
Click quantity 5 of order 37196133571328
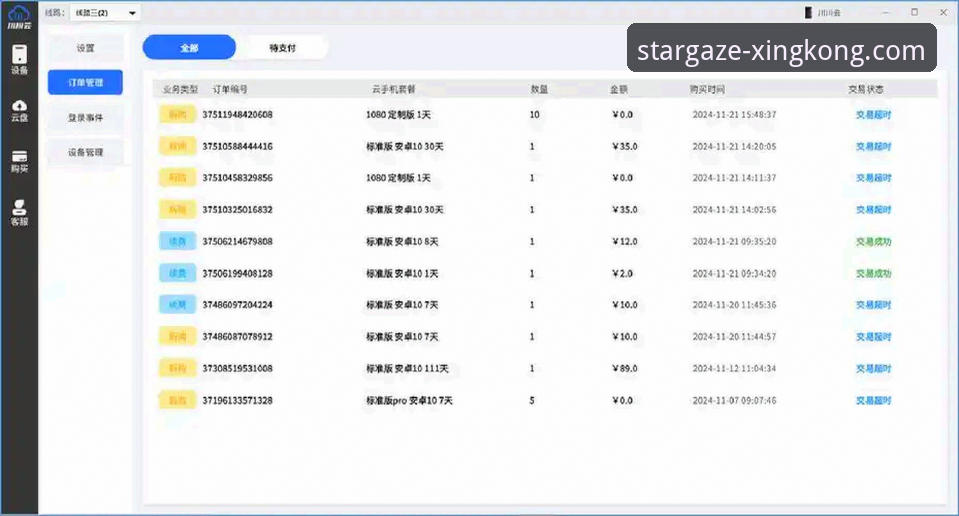531,400
